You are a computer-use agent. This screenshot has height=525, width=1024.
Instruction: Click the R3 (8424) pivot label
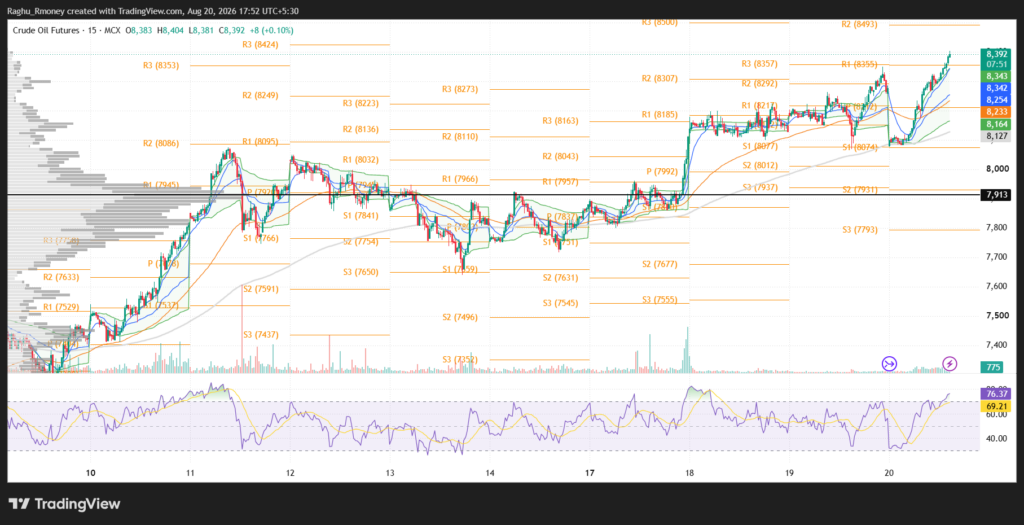tap(261, 45)
